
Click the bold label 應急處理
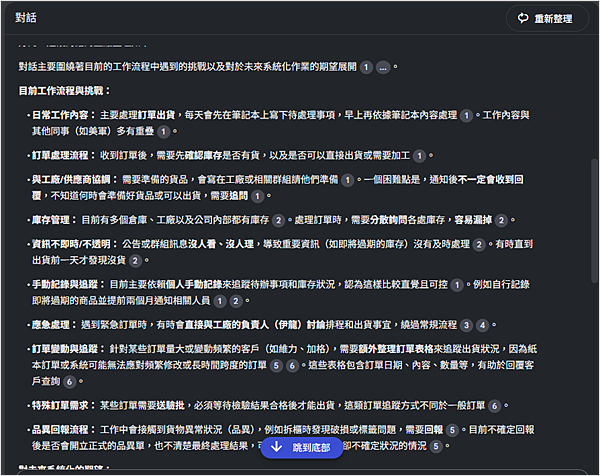[53, 325]
